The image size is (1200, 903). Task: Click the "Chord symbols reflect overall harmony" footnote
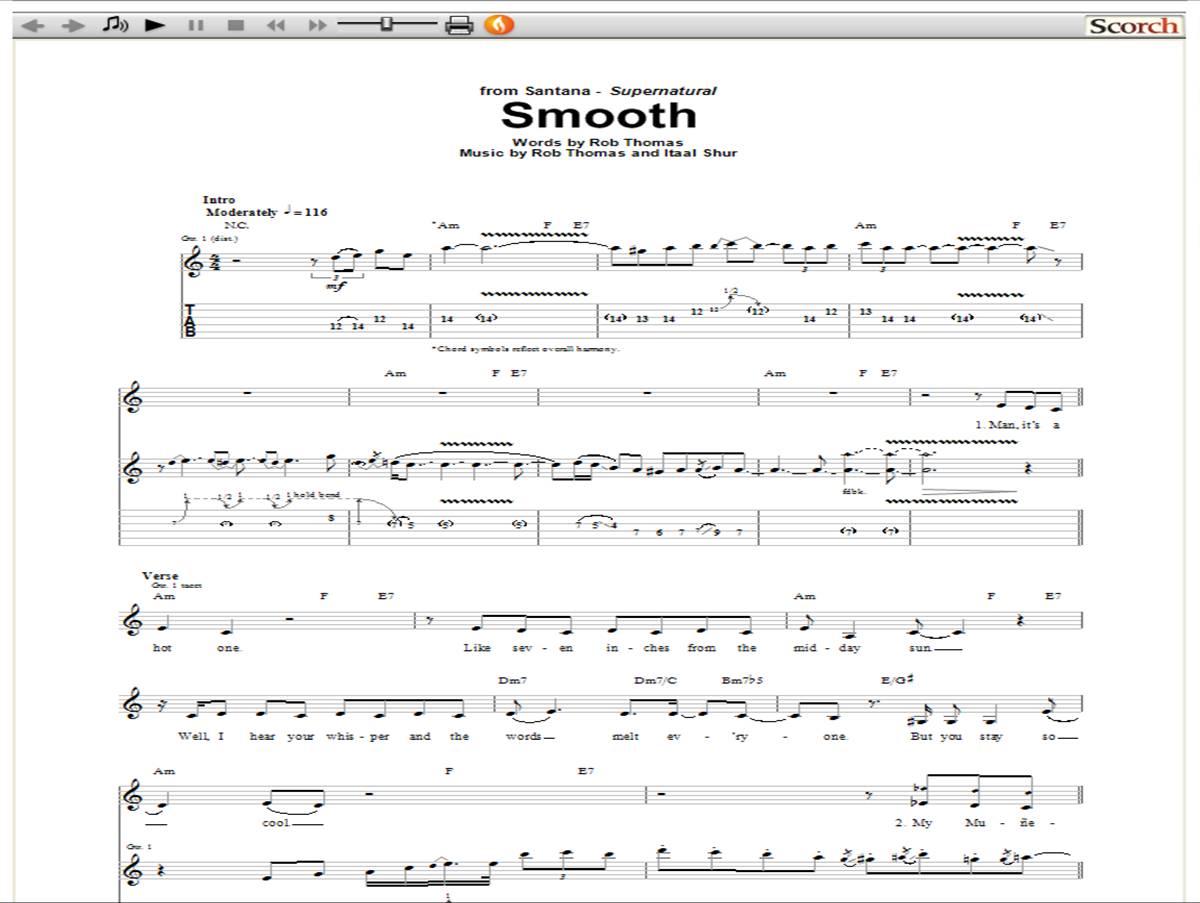(x=526, y=349)
